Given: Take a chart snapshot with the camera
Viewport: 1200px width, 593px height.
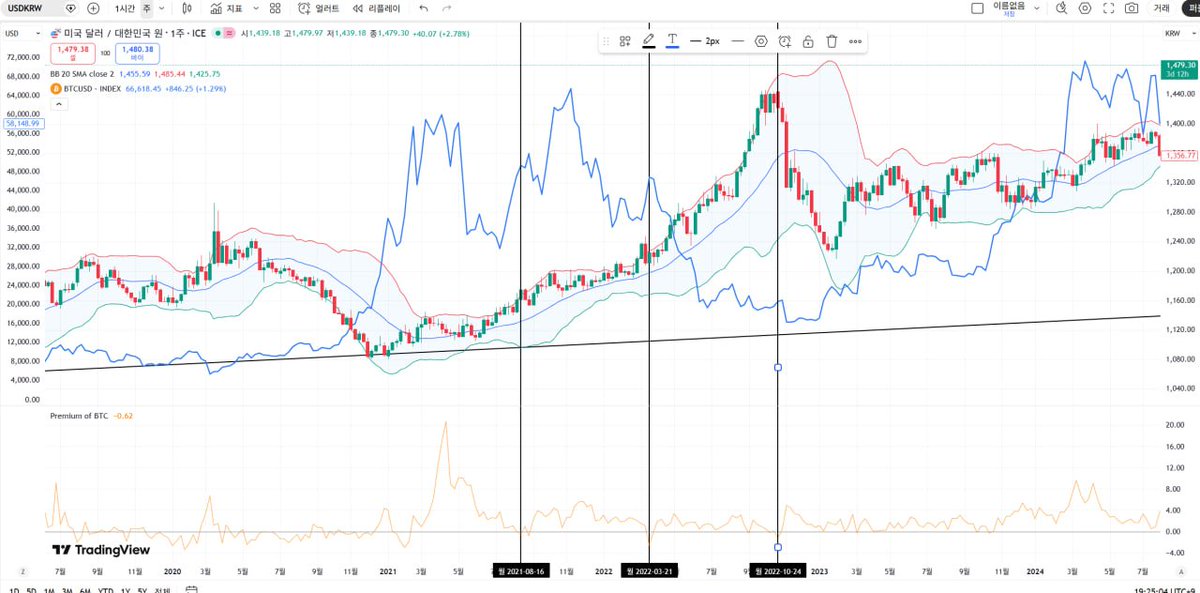Looking at the screenshot, I should point(1131,8).
